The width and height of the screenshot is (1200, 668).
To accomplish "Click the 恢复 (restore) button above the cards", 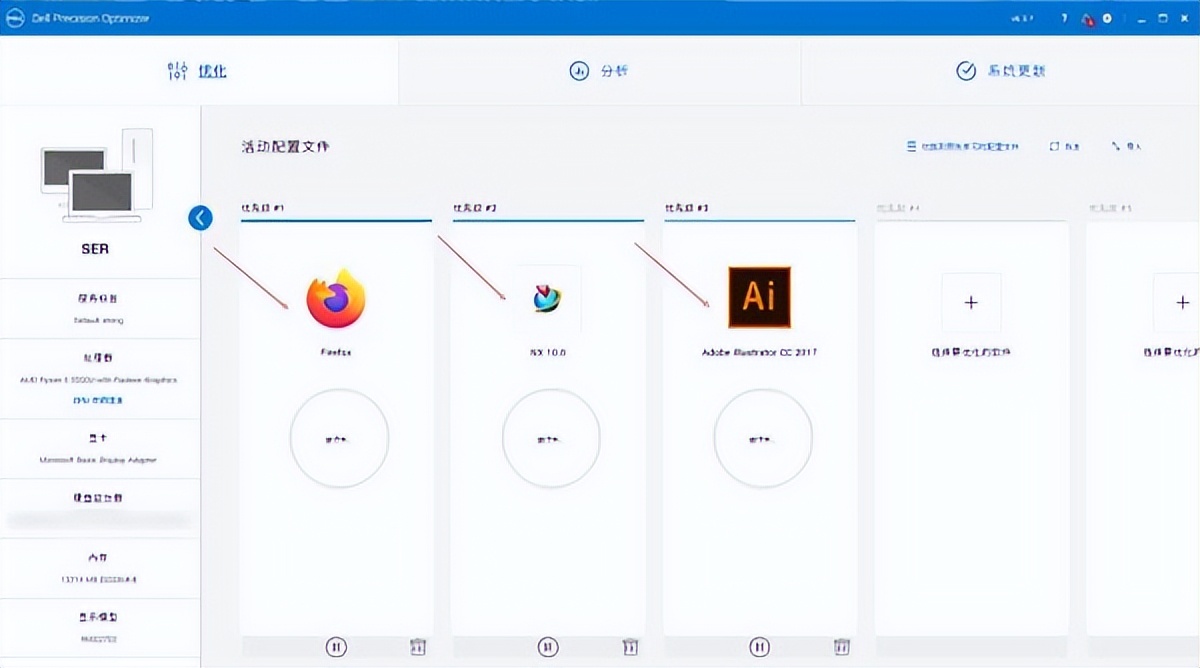I will coord(1065,147).
